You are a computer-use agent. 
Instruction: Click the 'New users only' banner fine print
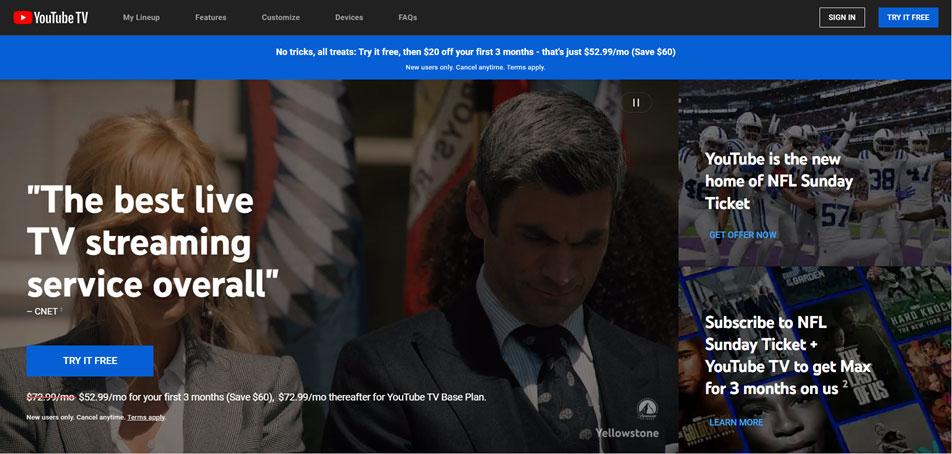[x=475, y=67]
